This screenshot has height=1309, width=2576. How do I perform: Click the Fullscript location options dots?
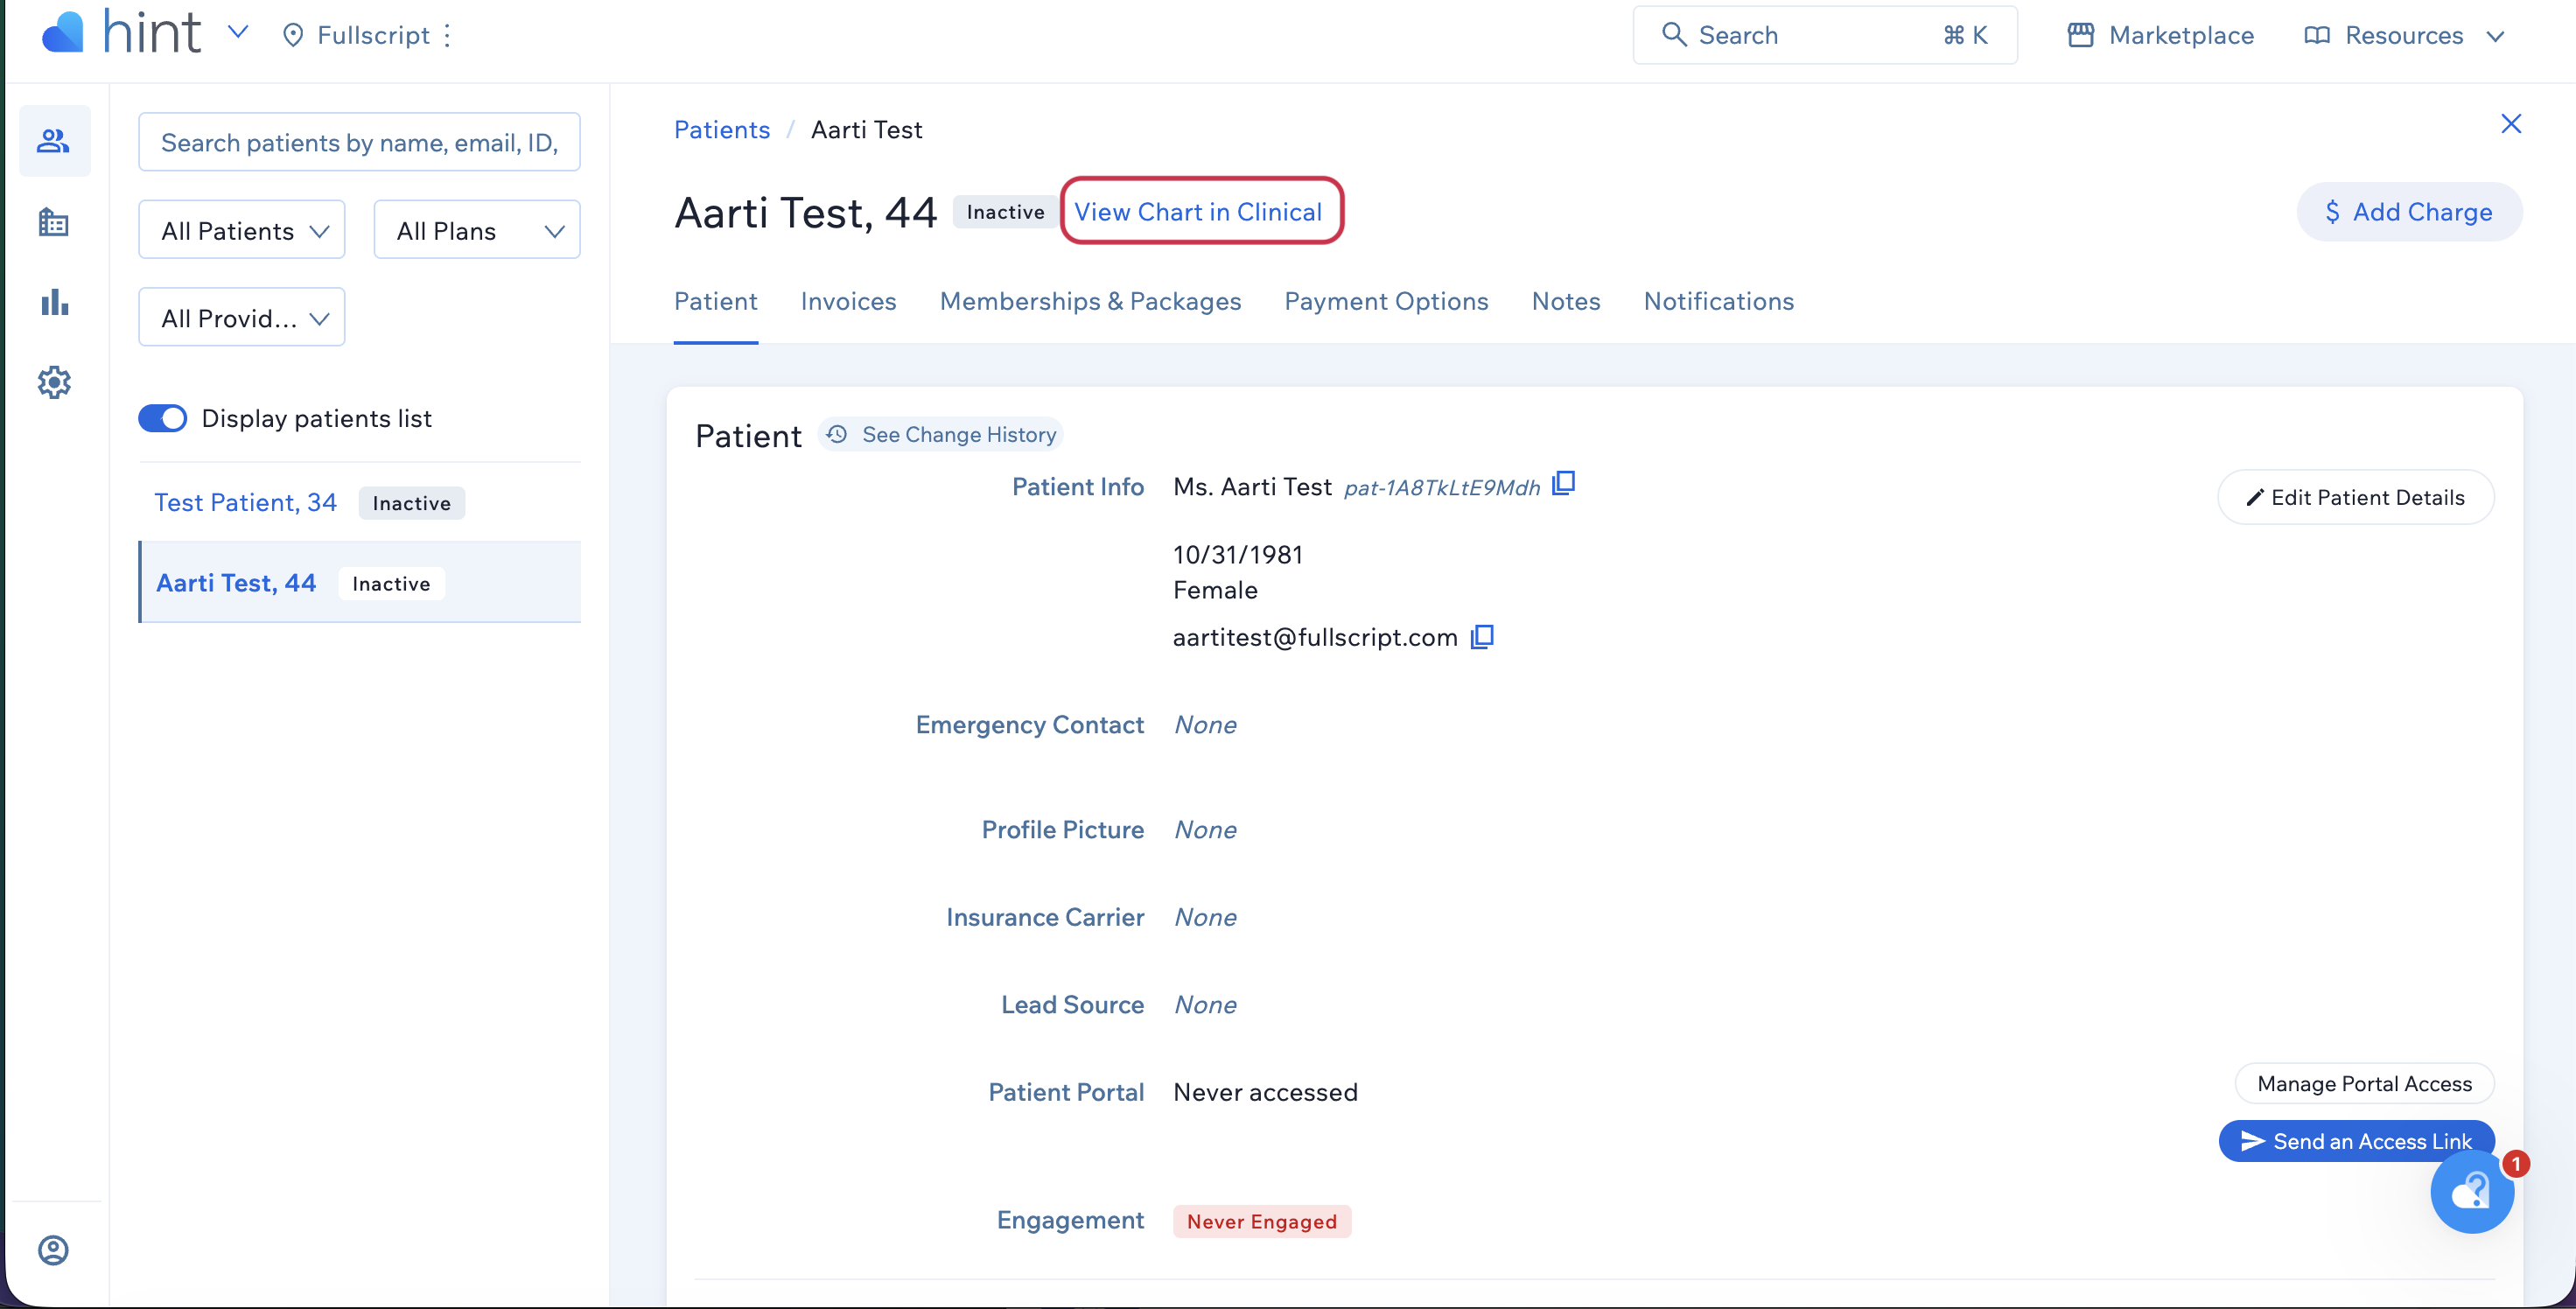(448, 36)
